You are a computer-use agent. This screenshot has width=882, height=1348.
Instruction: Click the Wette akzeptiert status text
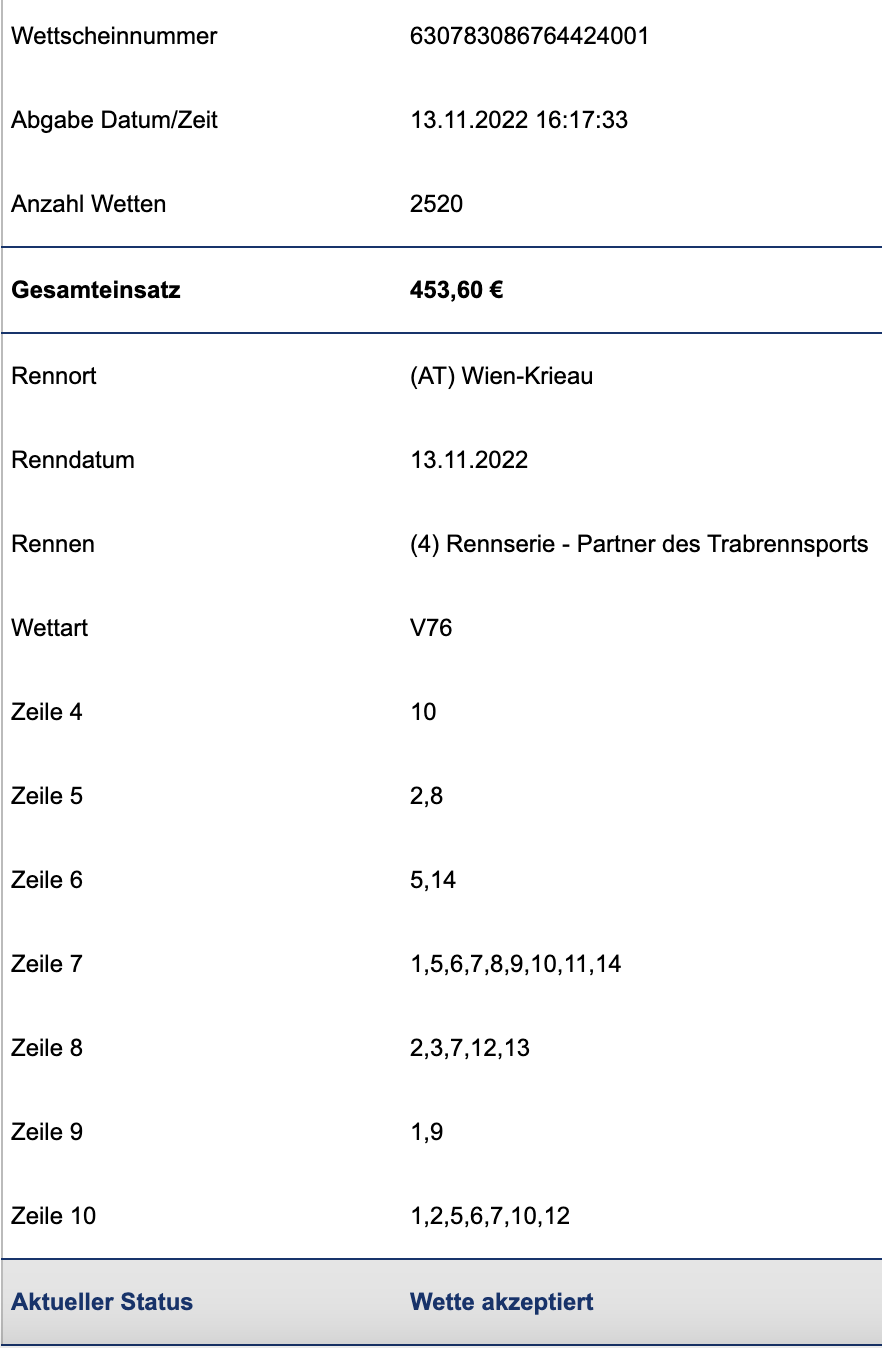502,1302
